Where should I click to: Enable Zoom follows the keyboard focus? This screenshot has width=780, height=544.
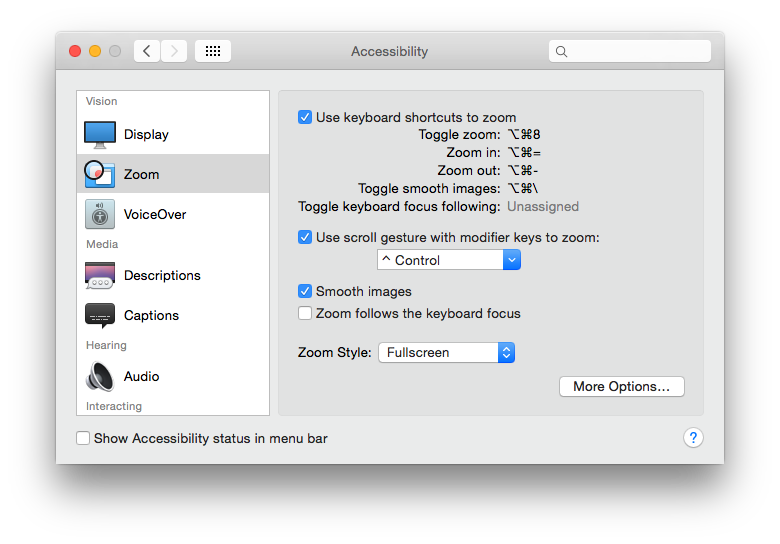point(305,313)
